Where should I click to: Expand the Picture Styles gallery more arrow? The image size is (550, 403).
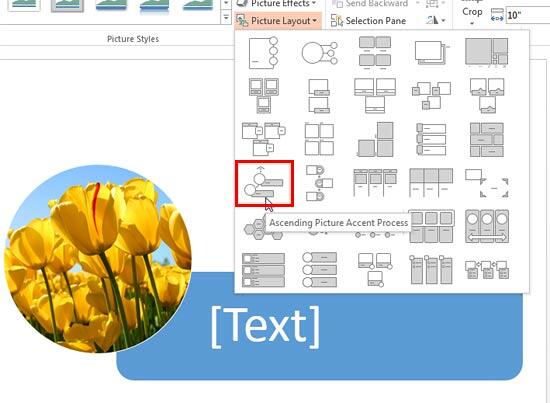coord(226,17)
